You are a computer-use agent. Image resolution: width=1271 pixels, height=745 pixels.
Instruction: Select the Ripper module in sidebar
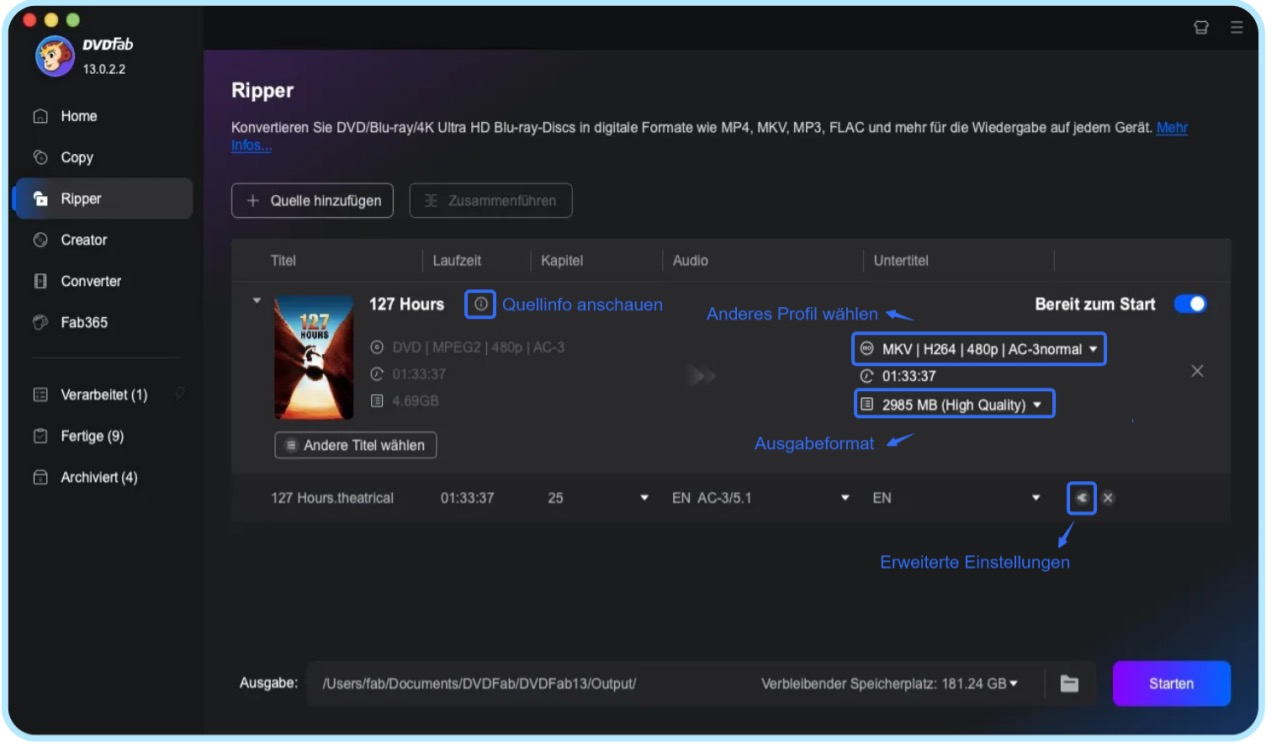(103, 198)
